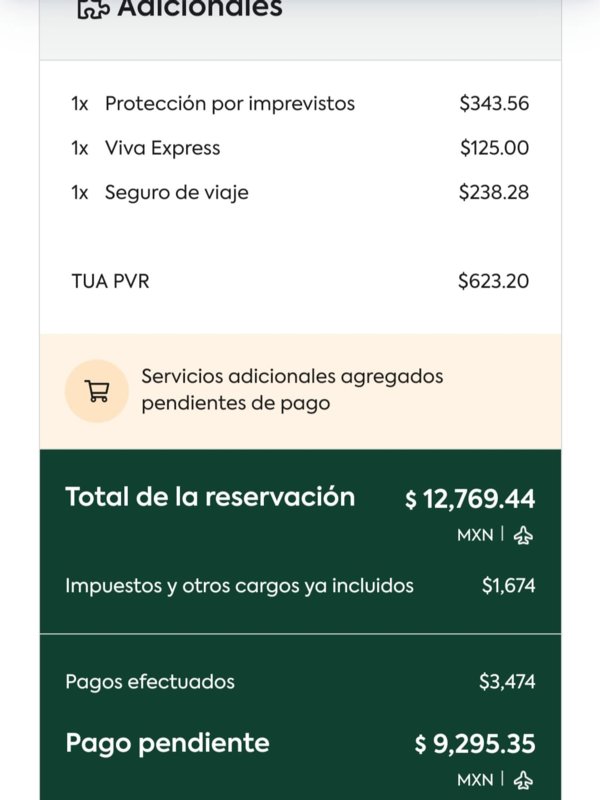
Task: Click the $623.20 TUA PVR amount
Action: [493, 281]
